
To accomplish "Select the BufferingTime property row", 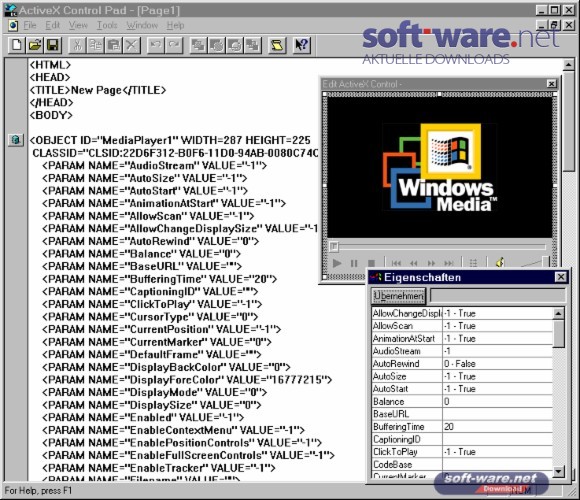I will [462, 427].
